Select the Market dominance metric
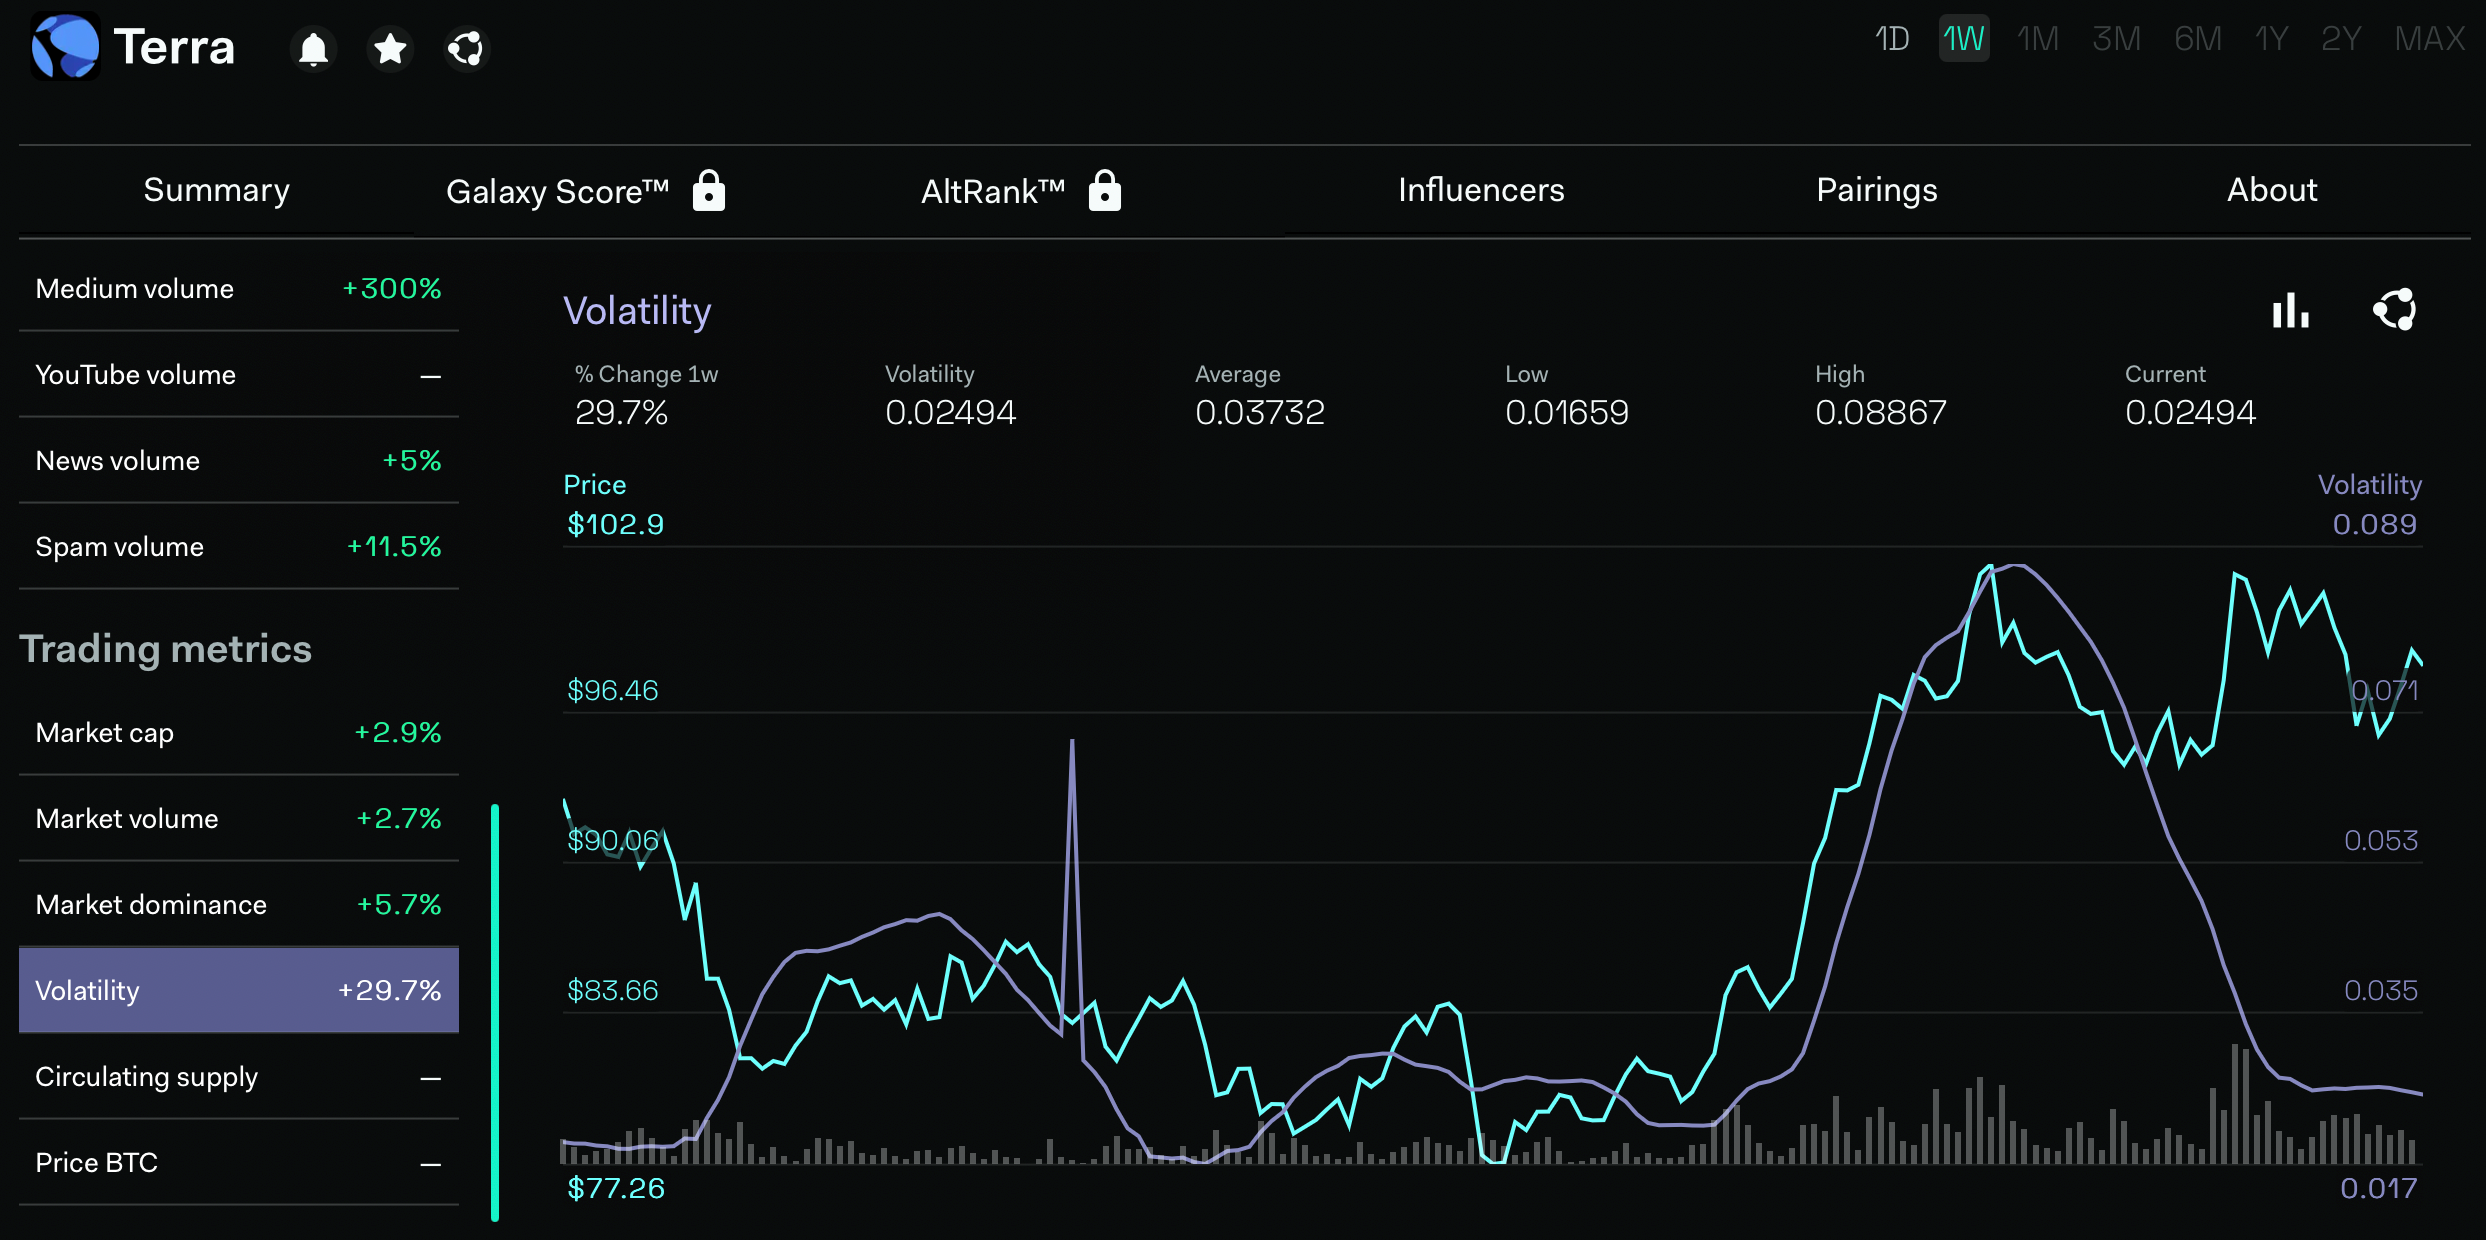Screen dimensions: 2486x1240 point(238,905)
